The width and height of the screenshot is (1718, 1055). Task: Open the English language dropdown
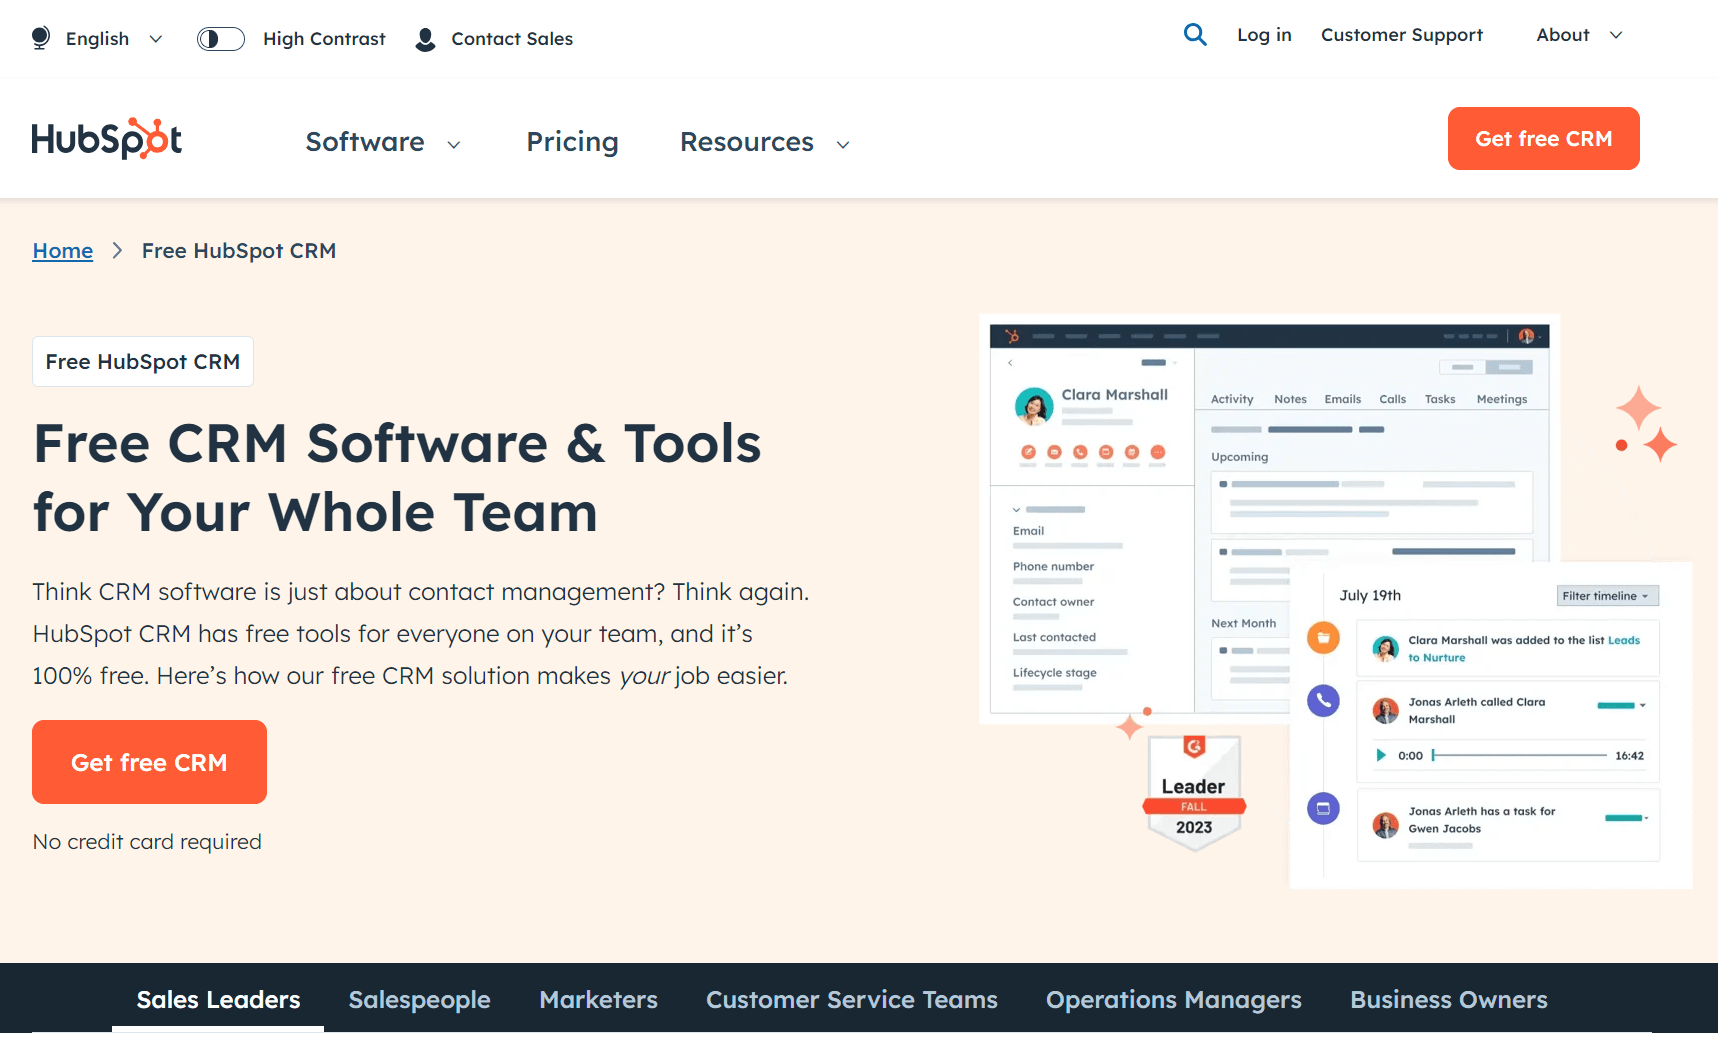click(x=114, y=39)
